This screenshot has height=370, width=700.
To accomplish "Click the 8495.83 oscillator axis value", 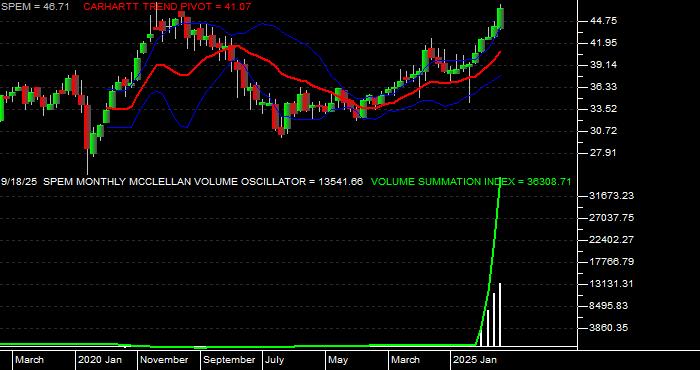I will (608, 306).
